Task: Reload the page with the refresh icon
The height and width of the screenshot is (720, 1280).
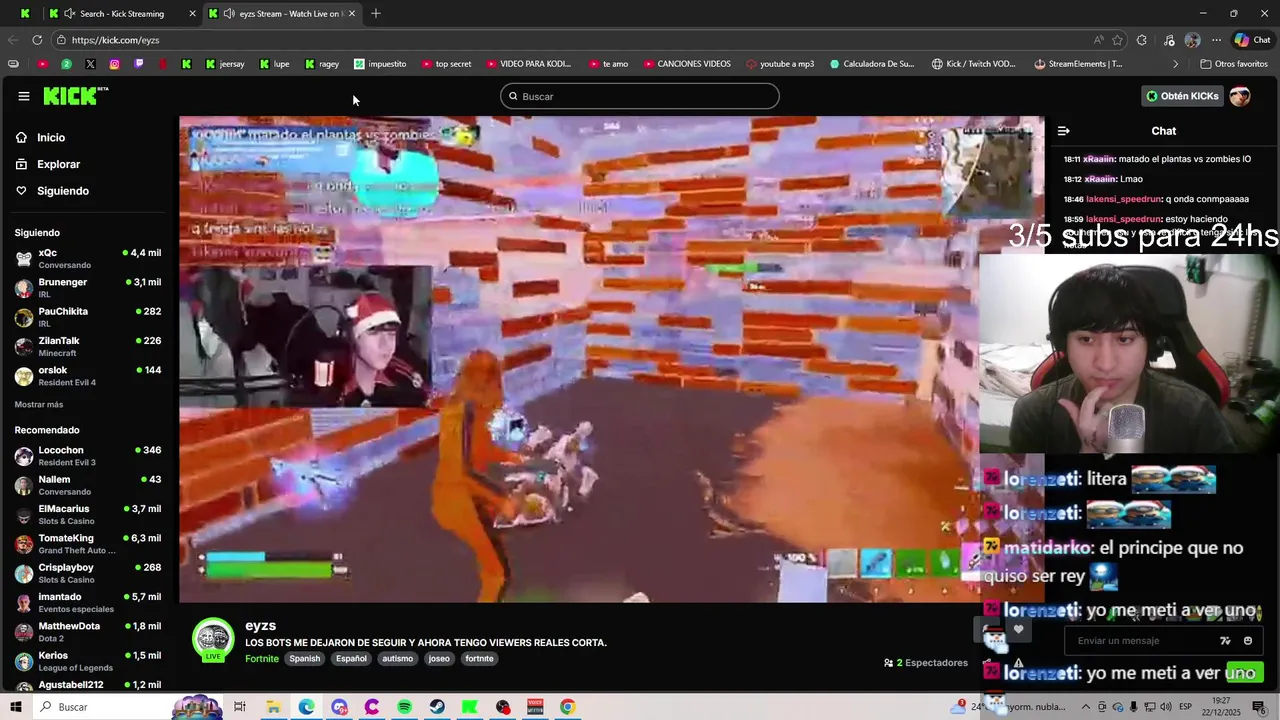Action: tap(37, 40)
